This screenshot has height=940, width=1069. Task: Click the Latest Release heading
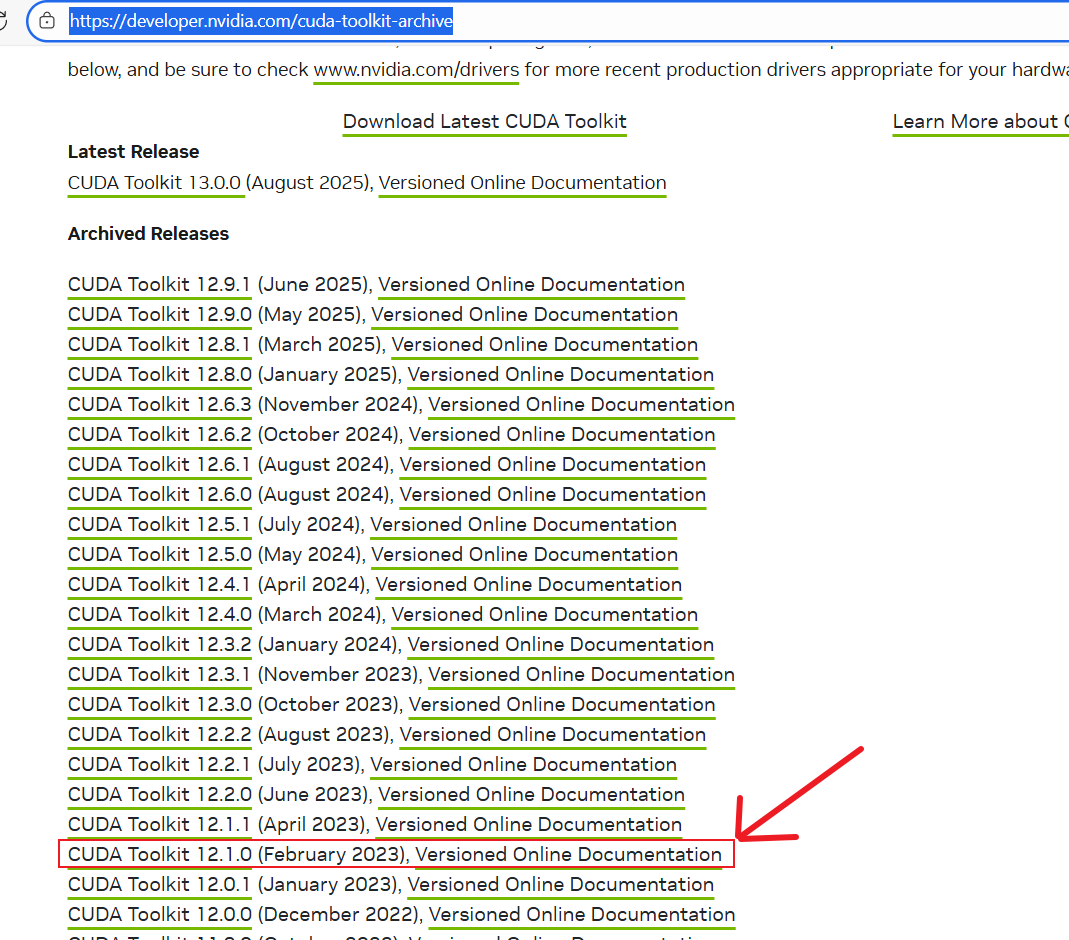point(134,151)
